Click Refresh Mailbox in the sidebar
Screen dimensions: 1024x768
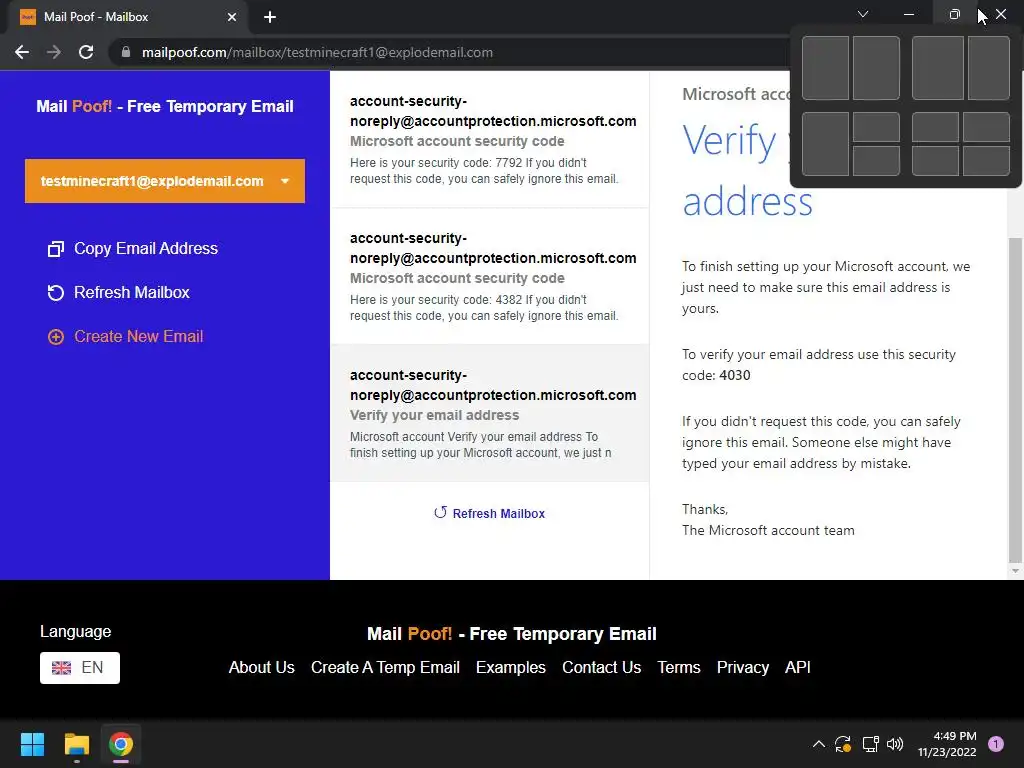[x=119, y=293]
